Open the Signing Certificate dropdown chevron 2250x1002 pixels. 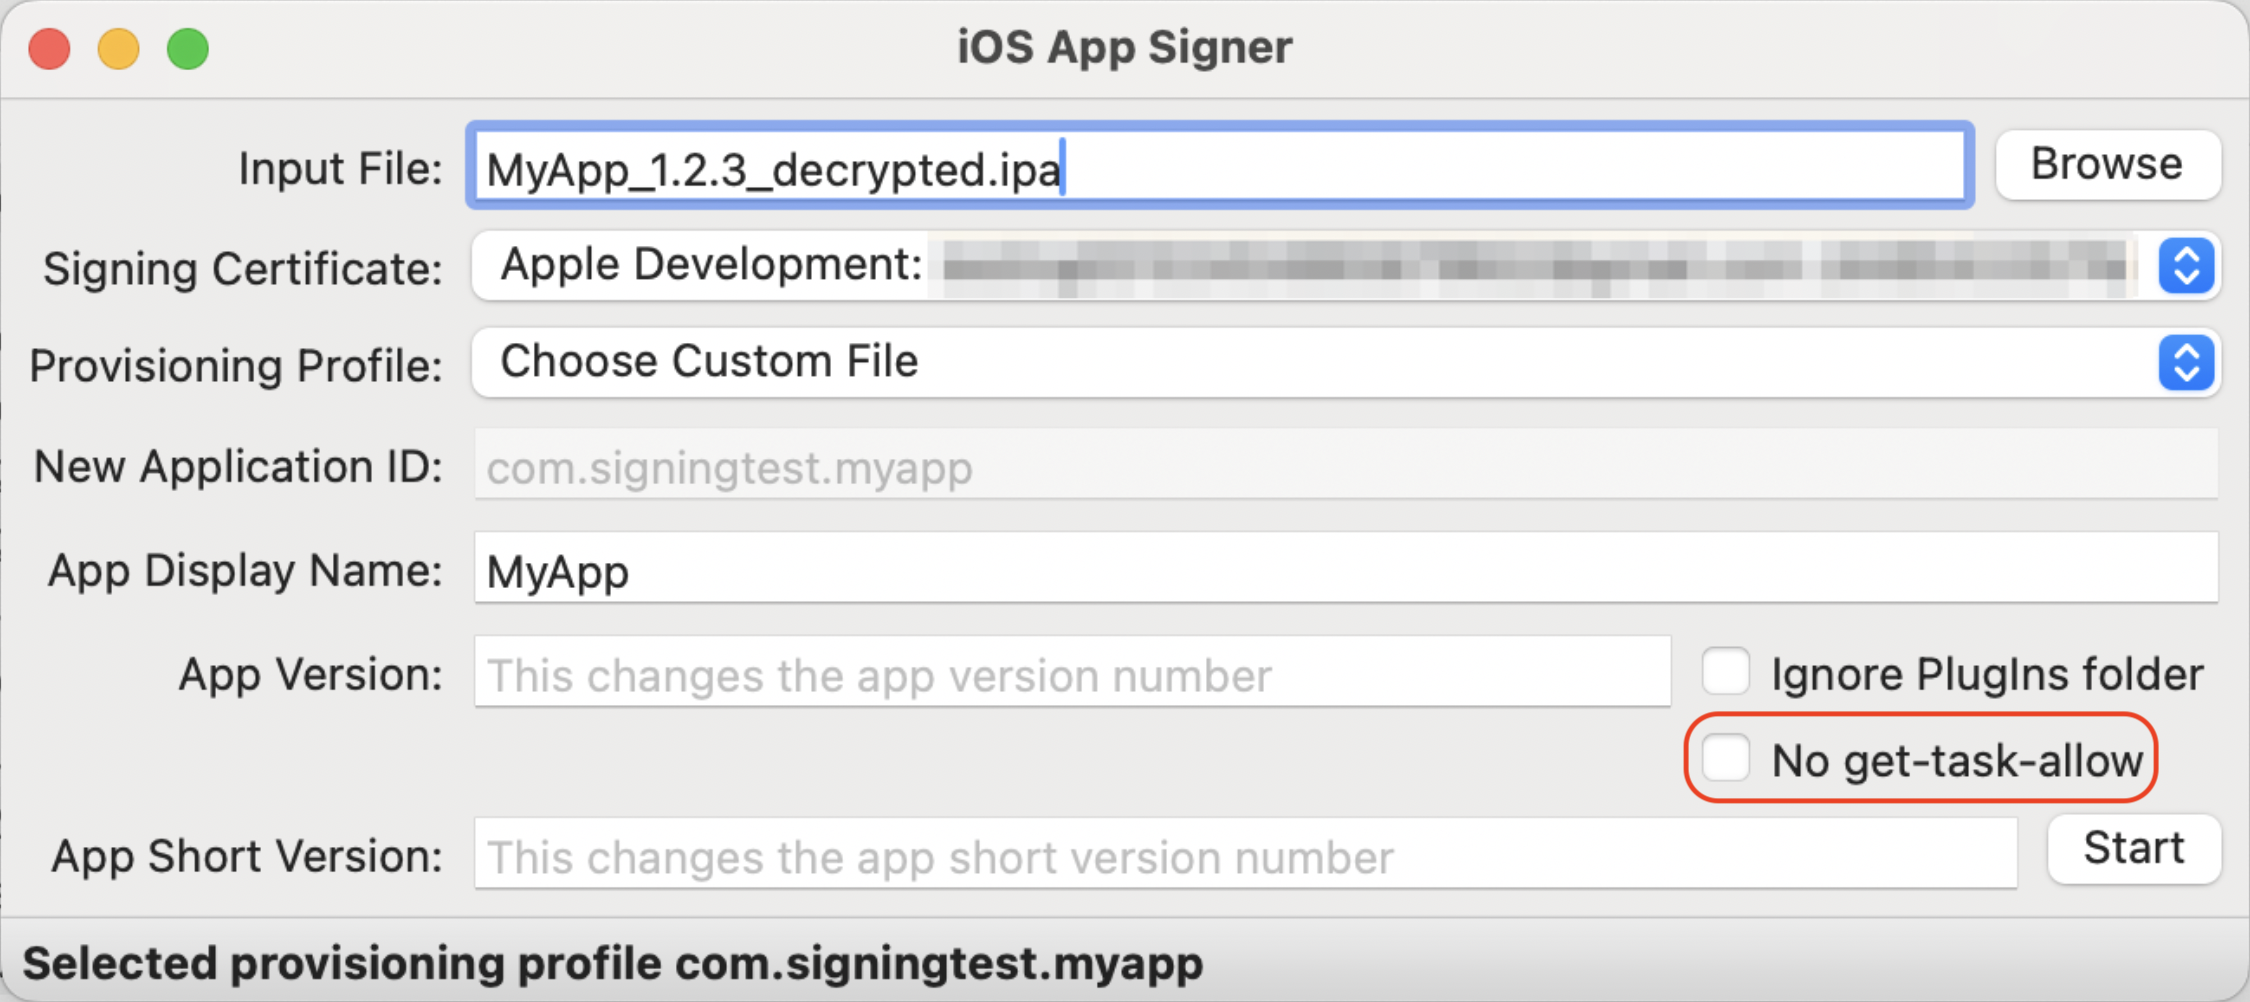[x=2186, y=266]
